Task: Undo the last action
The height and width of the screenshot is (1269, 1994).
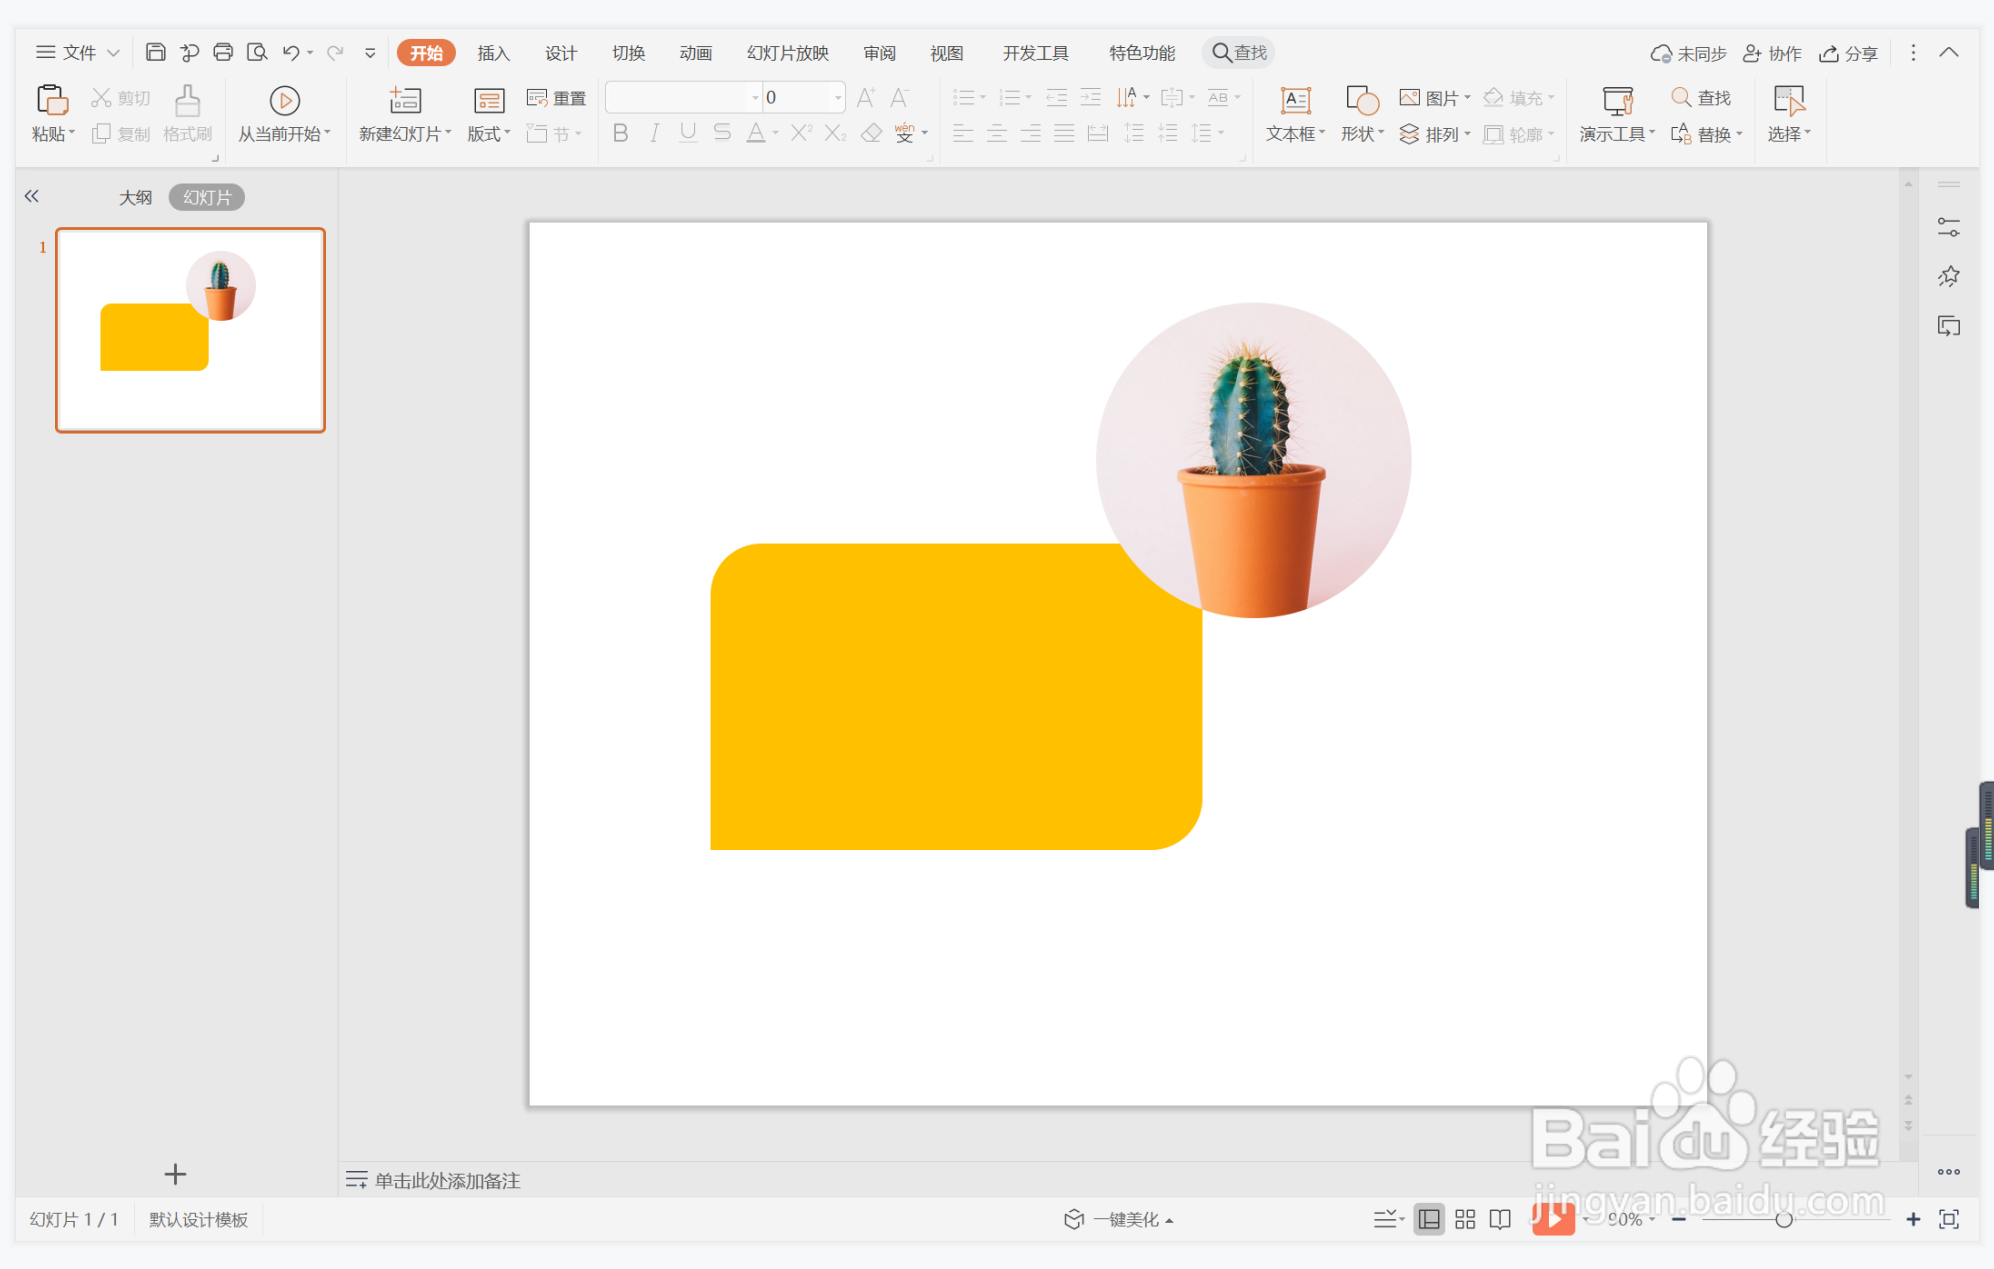Action: pyautogui.click(x=291, y=52)
